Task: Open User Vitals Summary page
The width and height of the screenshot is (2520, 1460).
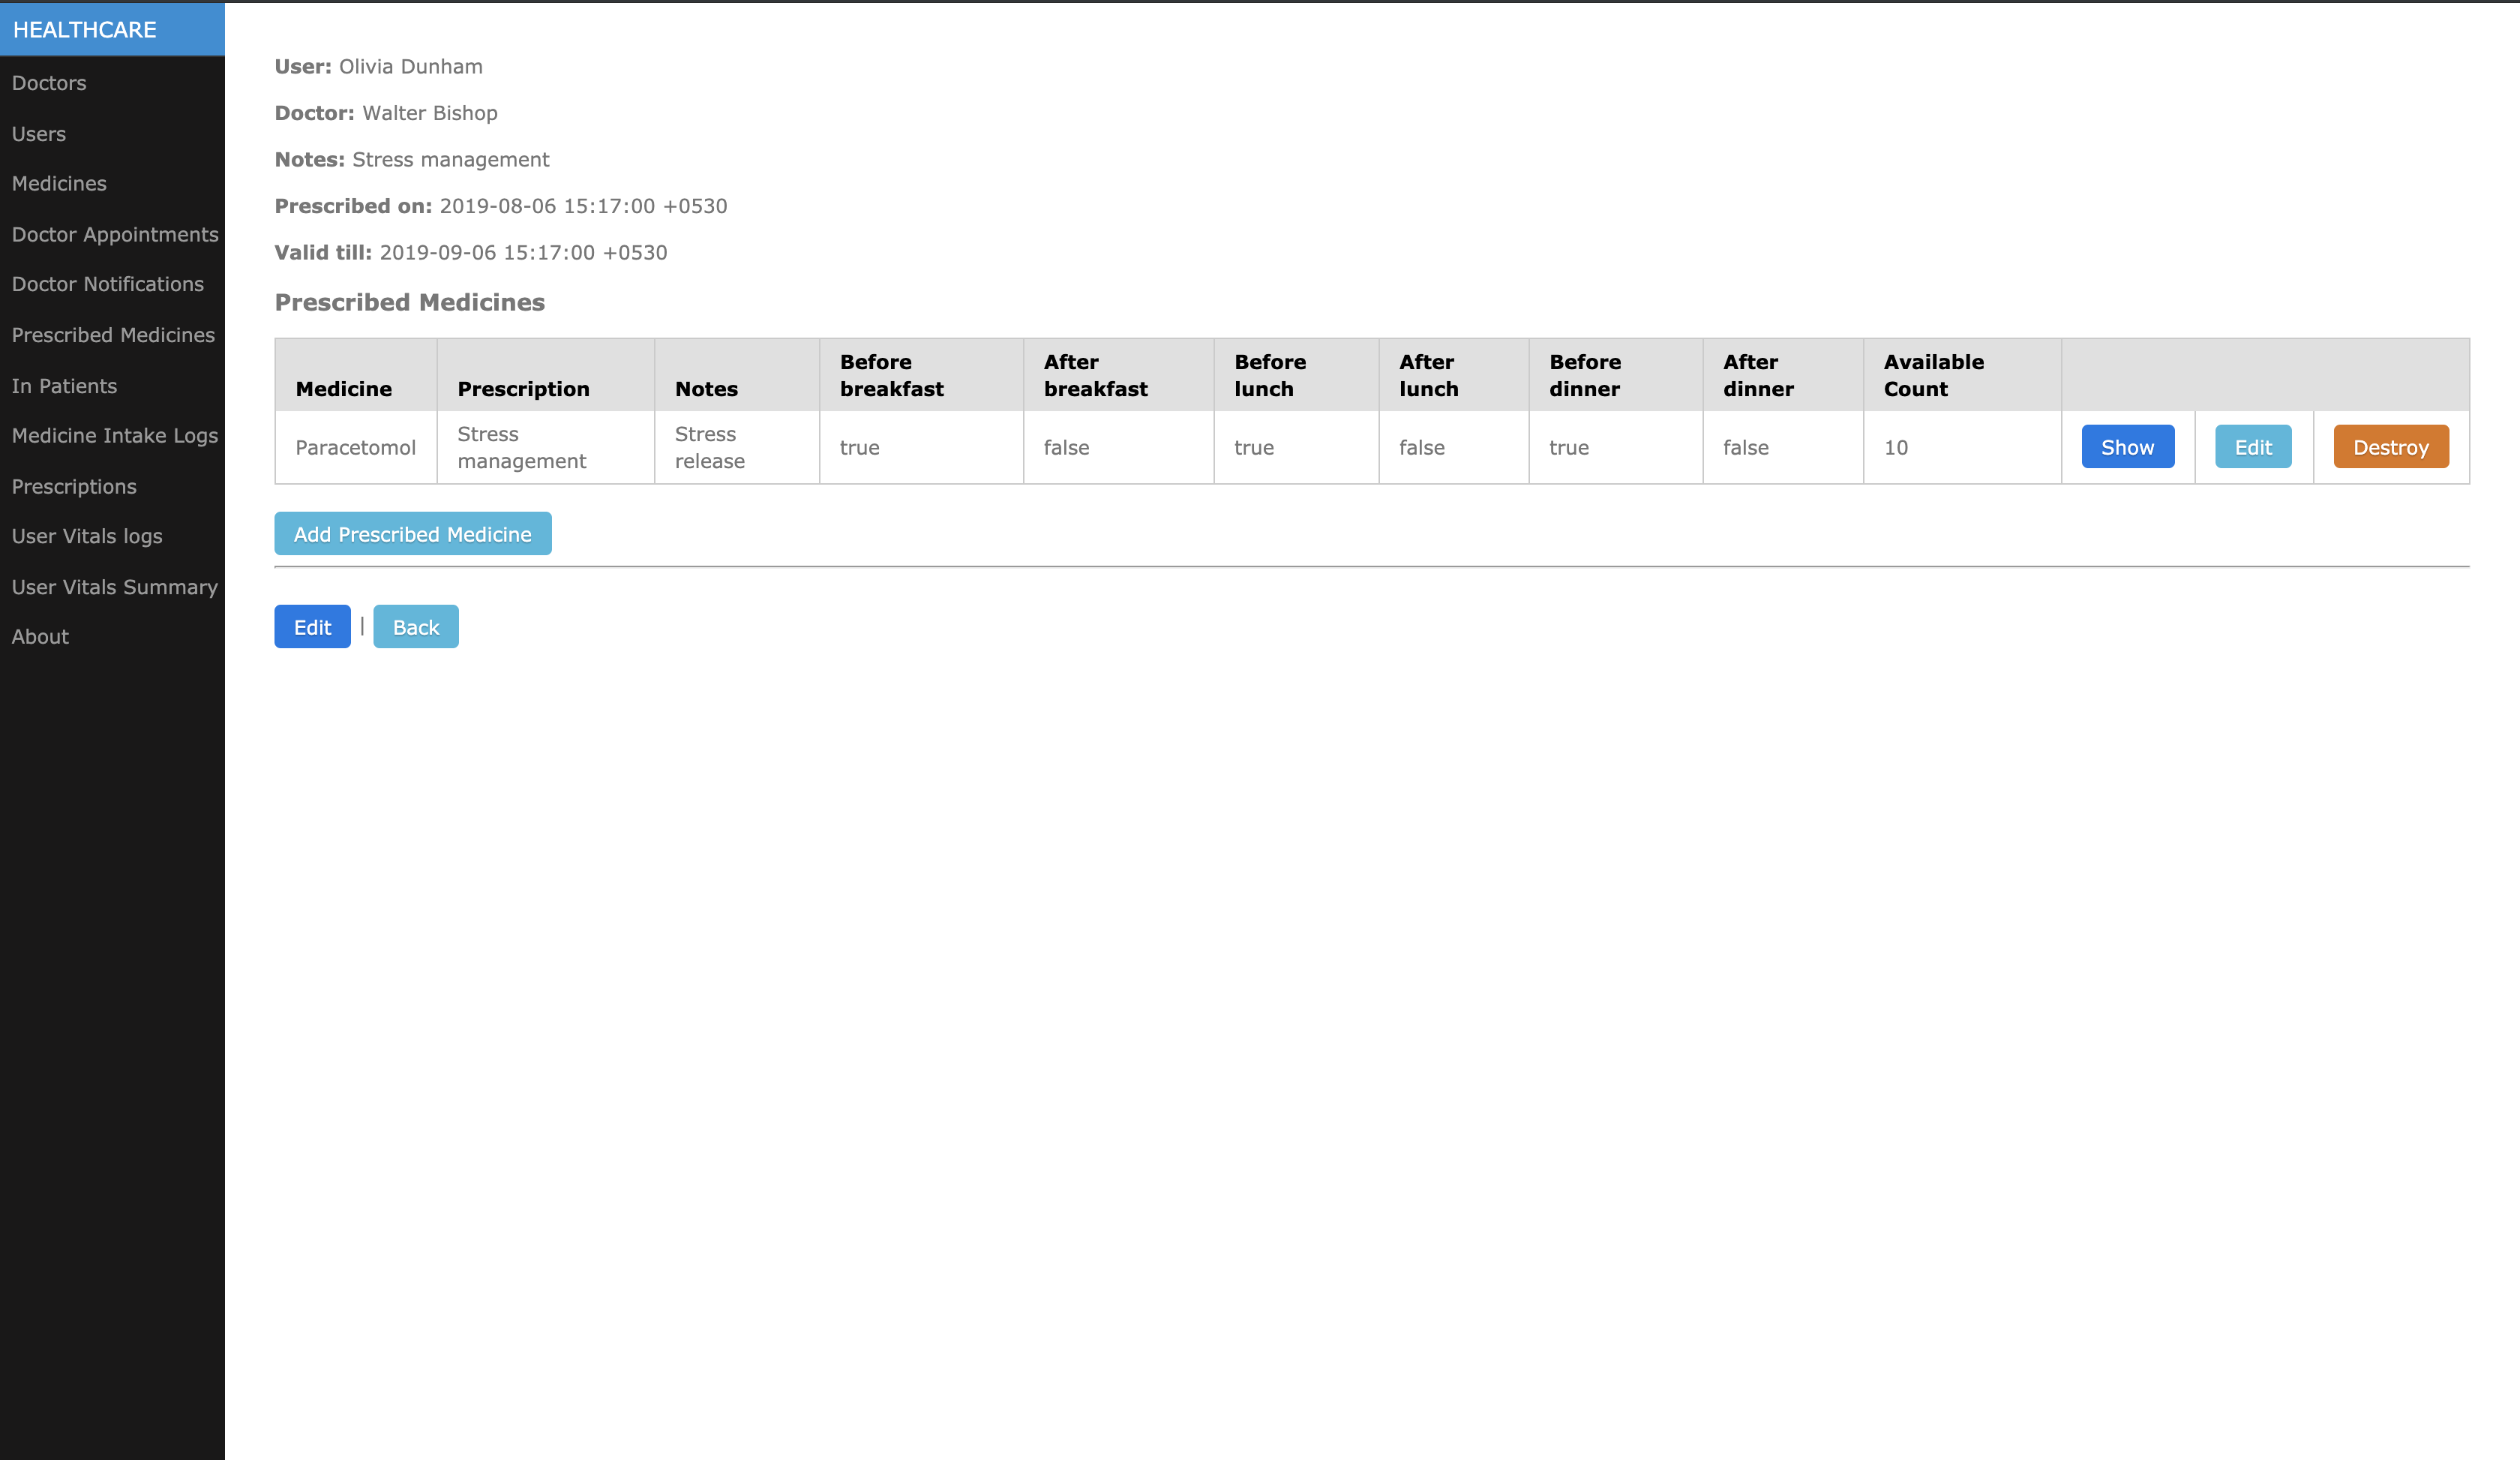Action: coord(115,587)
